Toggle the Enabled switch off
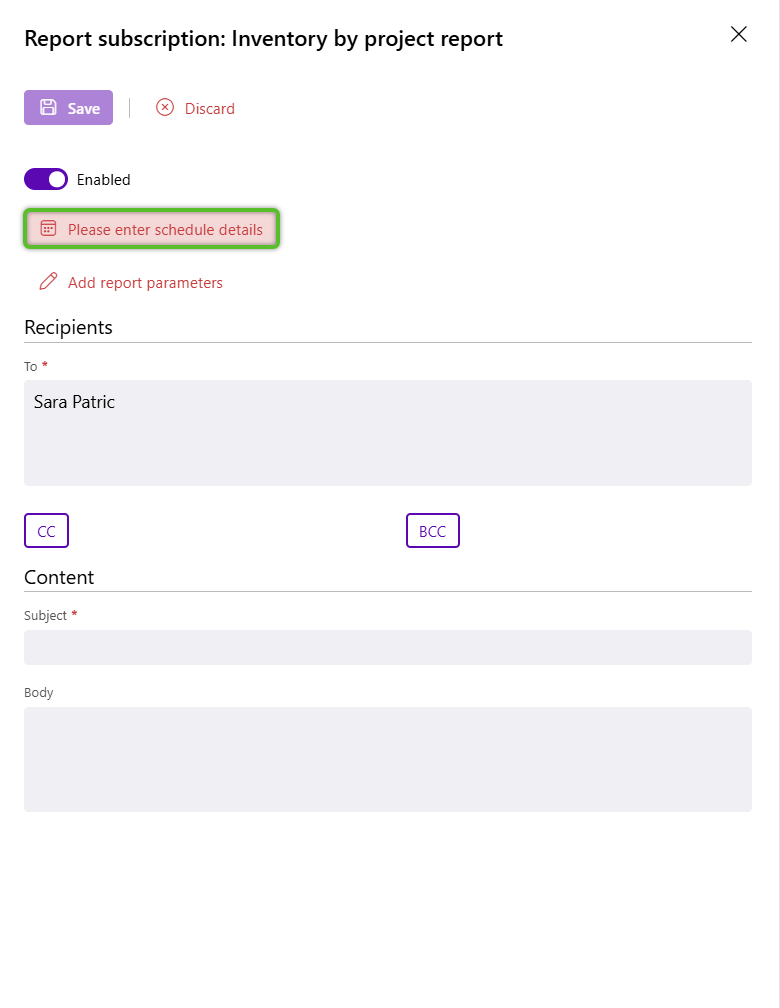Image resolution: width=780 pixels, height=1008 pixels. [x=46, y=179]
